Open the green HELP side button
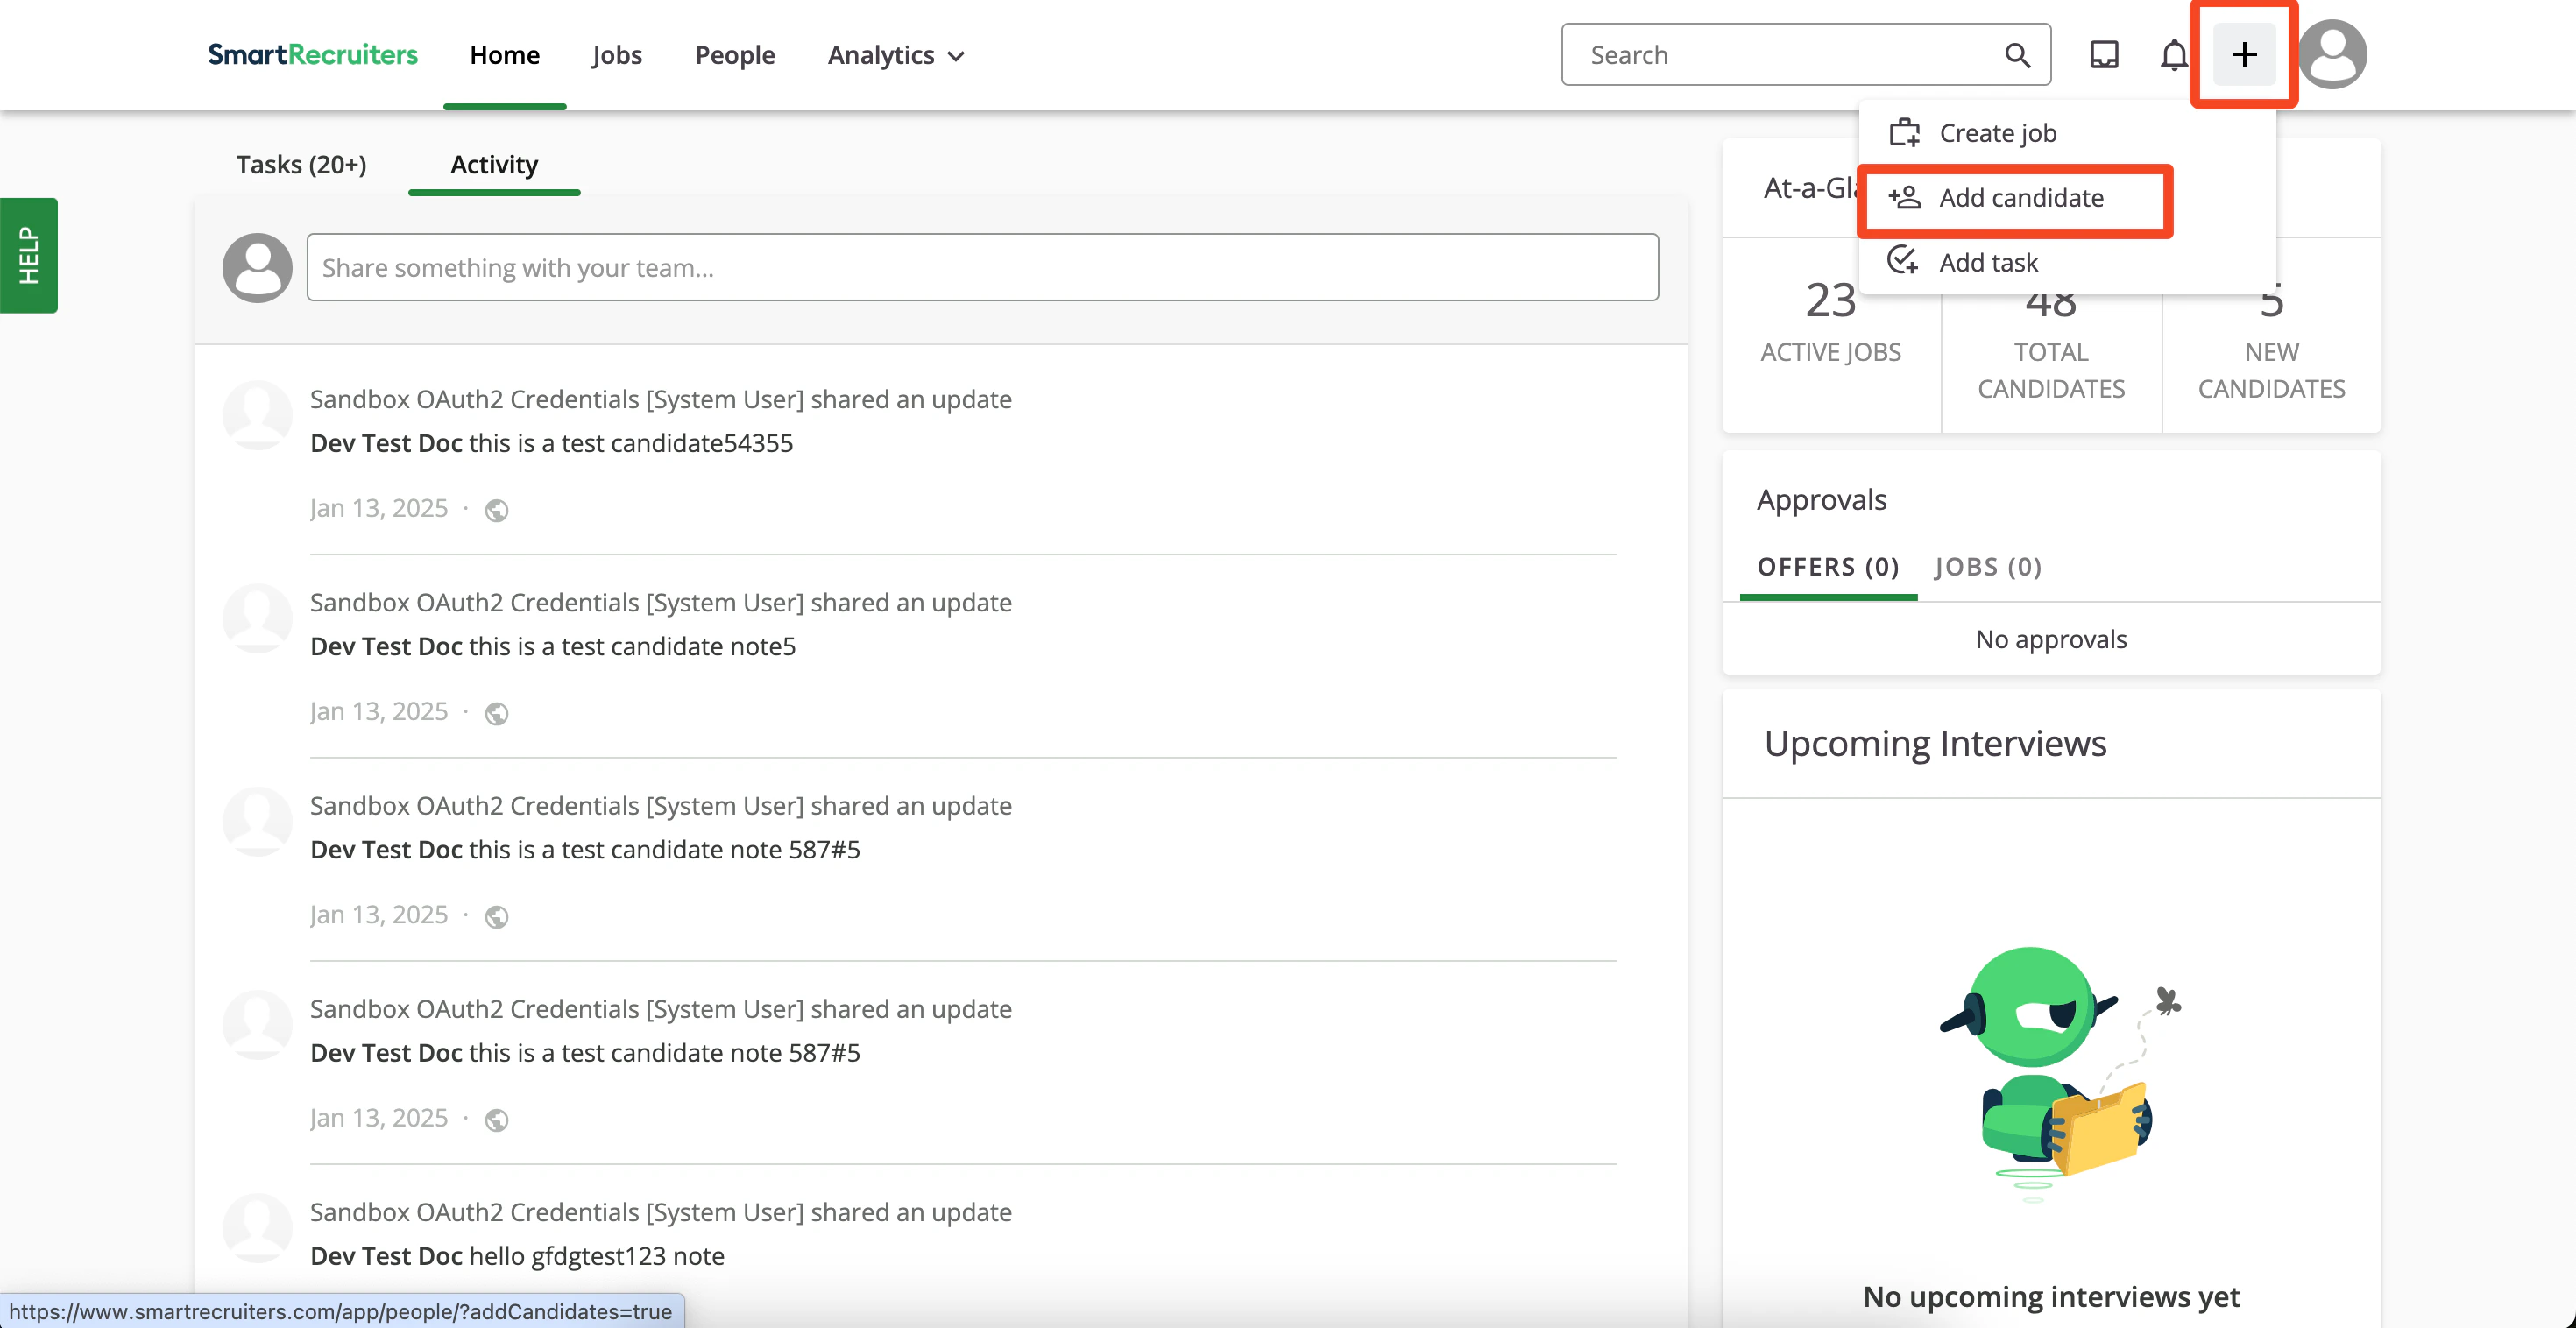The height and width of the screenshot is (1328, 2576). pyautogui.click(x=28, y=255)
